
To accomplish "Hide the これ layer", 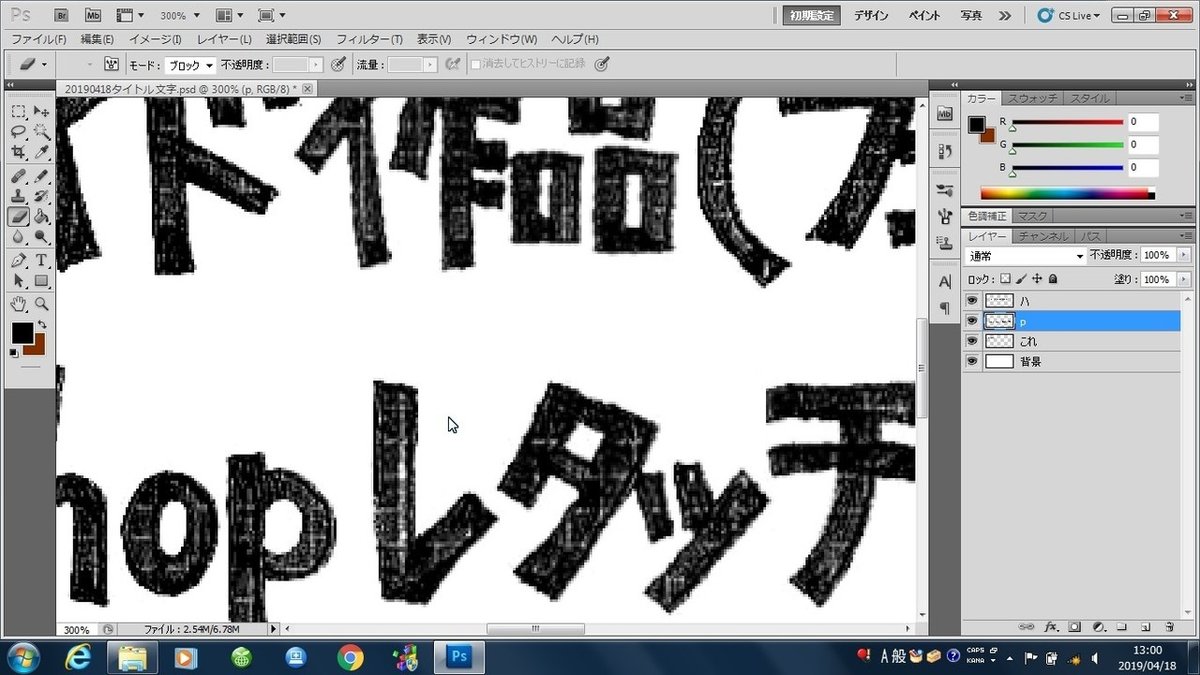I will tap(972, 341).
